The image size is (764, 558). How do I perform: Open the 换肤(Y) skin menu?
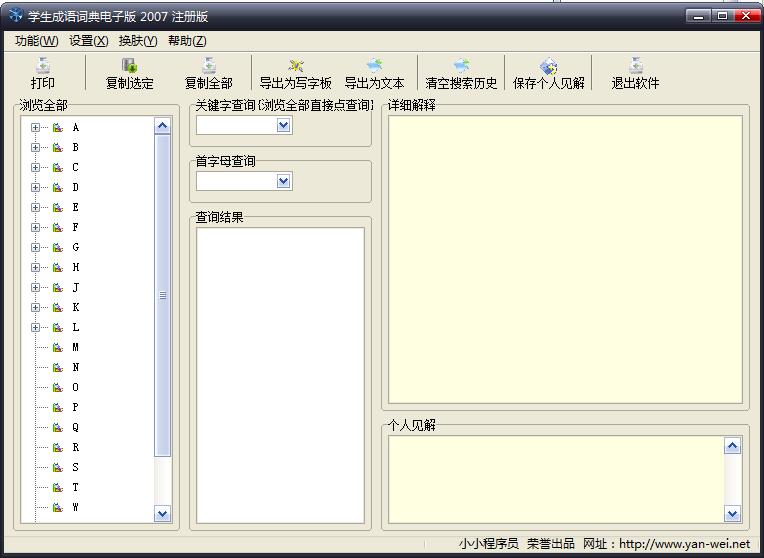(x=137, y=41)
